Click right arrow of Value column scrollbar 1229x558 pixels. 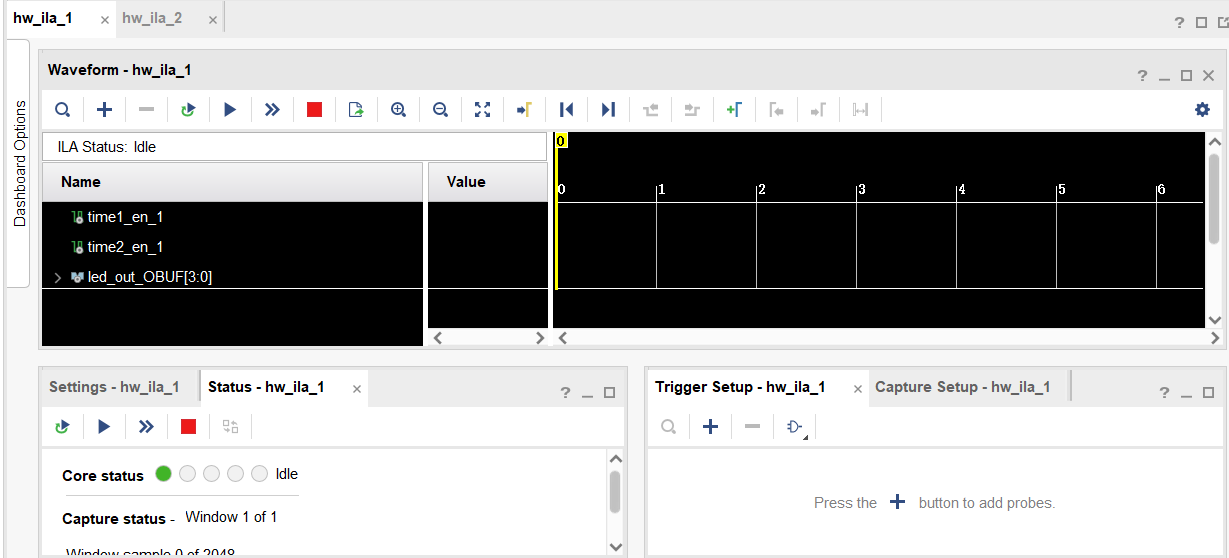point(540,338)
